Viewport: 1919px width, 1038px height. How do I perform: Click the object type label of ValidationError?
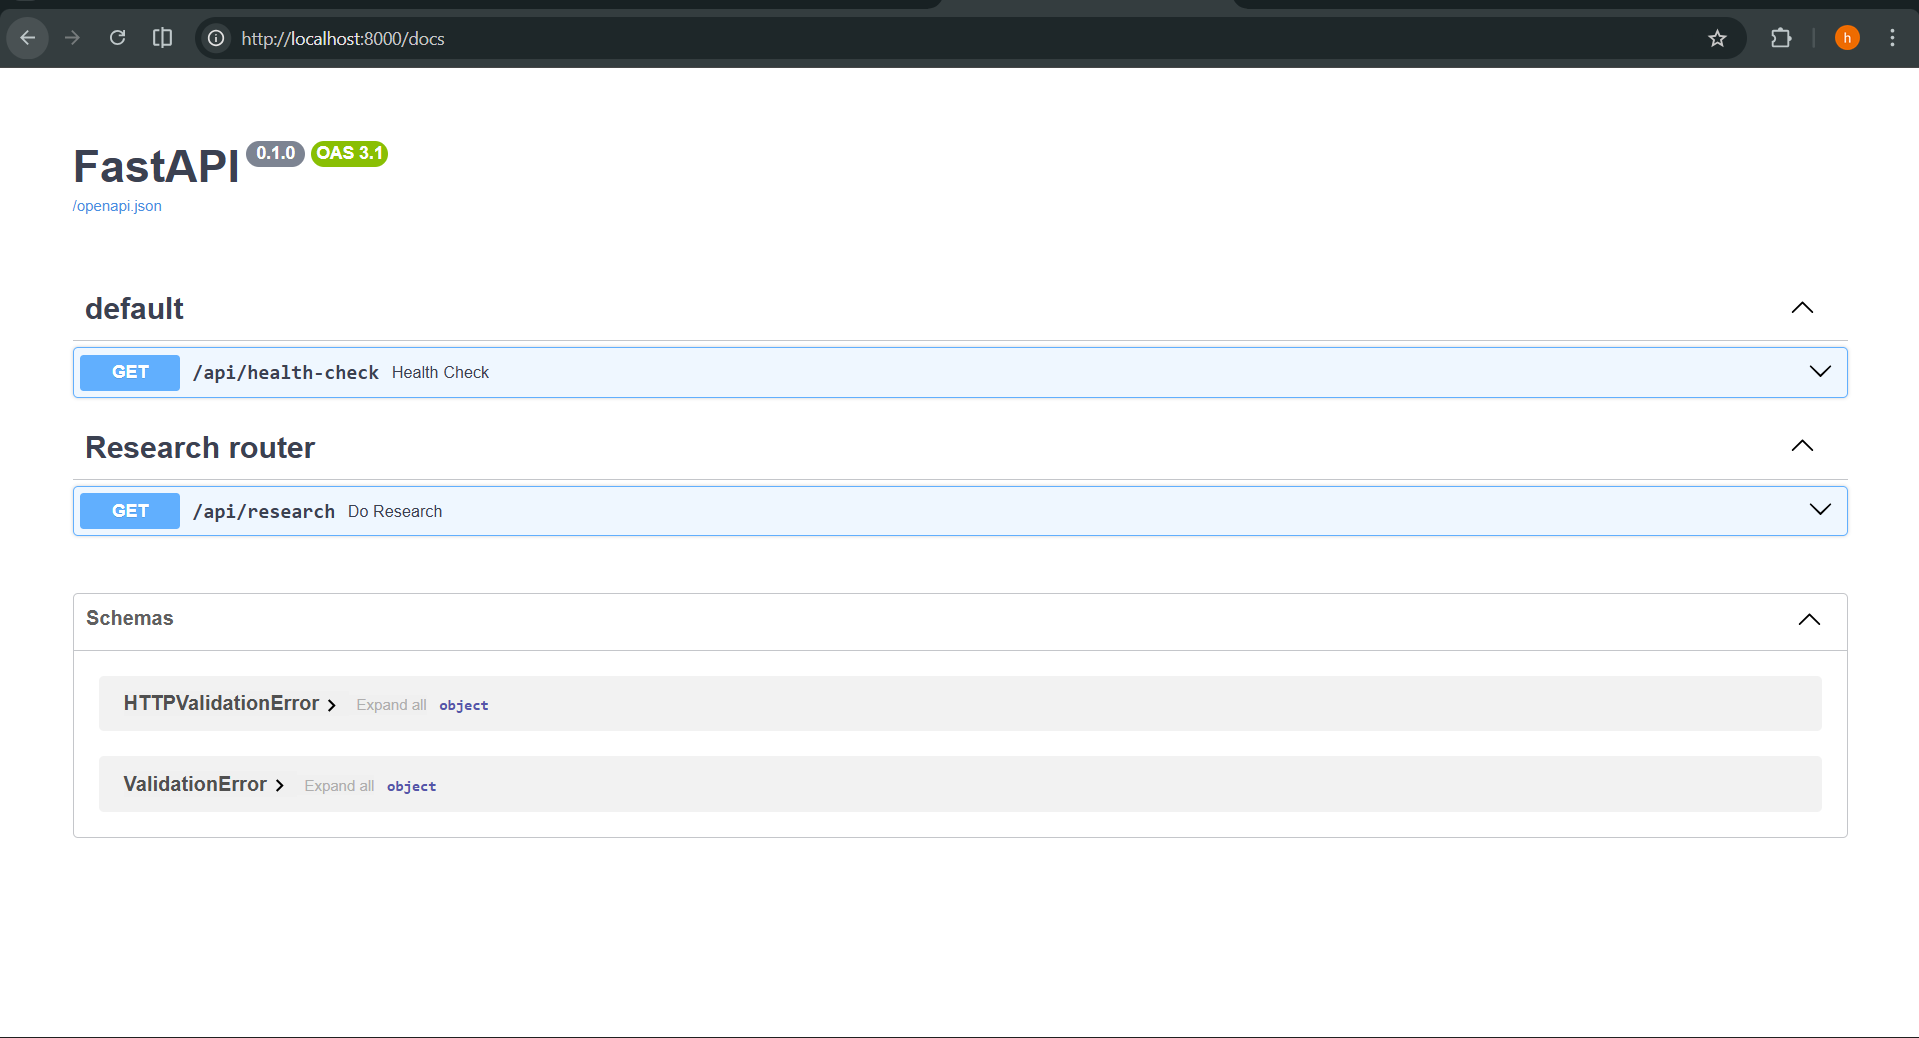412,786
